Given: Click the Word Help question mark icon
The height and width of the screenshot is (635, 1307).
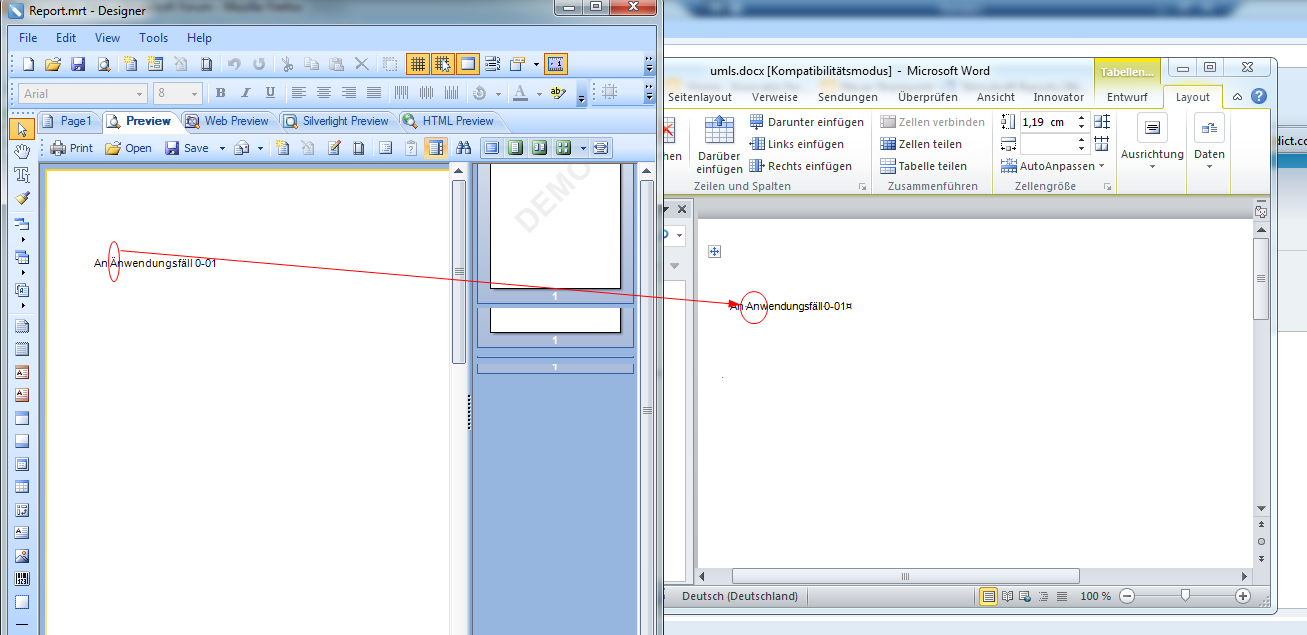Looking at the screenshot, I should (x=1259, y=97).
